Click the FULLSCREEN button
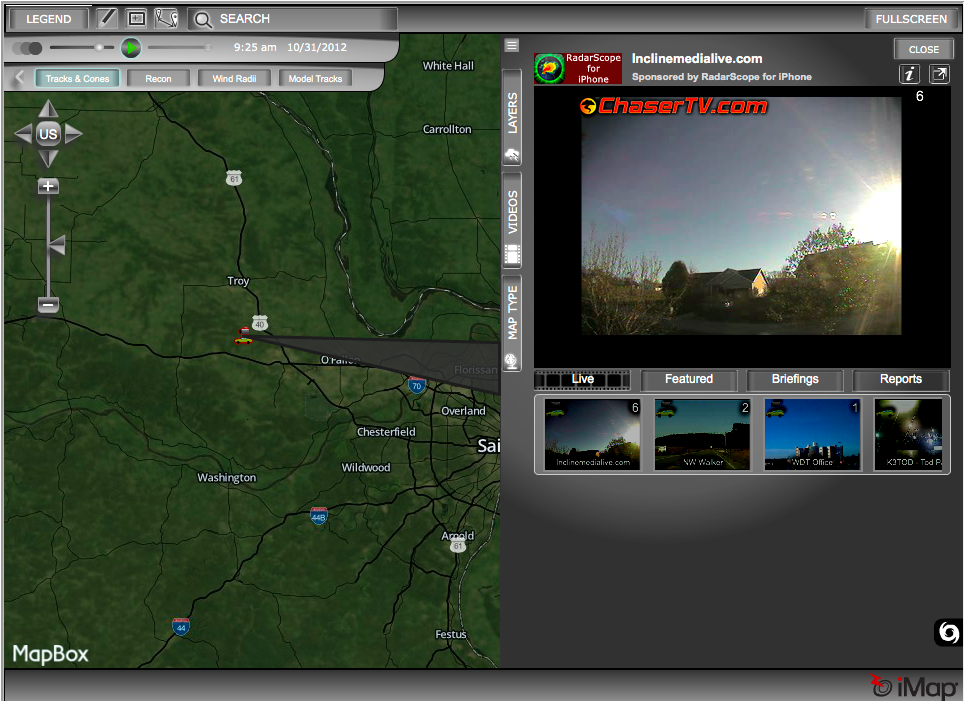The height and width of the screenshot is (701, 964). click(911, 18)
